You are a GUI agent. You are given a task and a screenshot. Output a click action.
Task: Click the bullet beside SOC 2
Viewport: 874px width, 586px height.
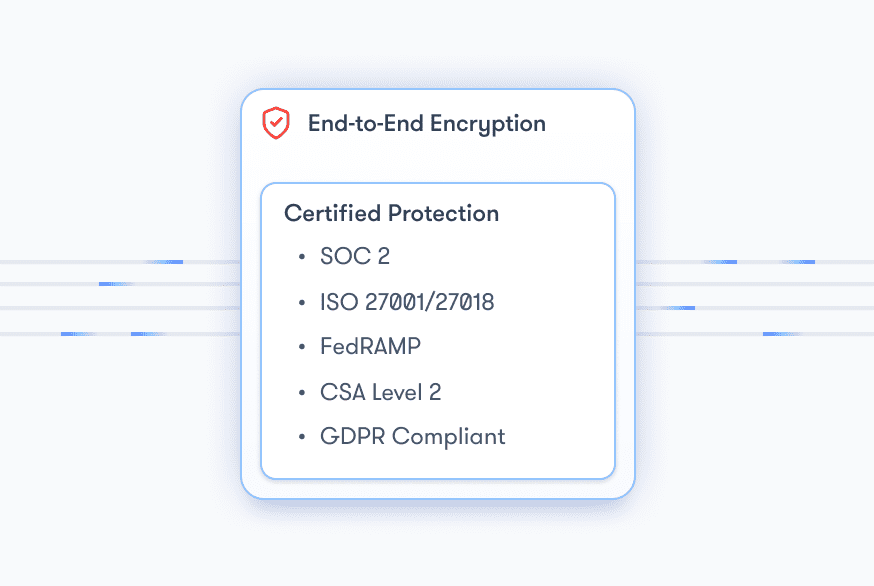[302, 256]
